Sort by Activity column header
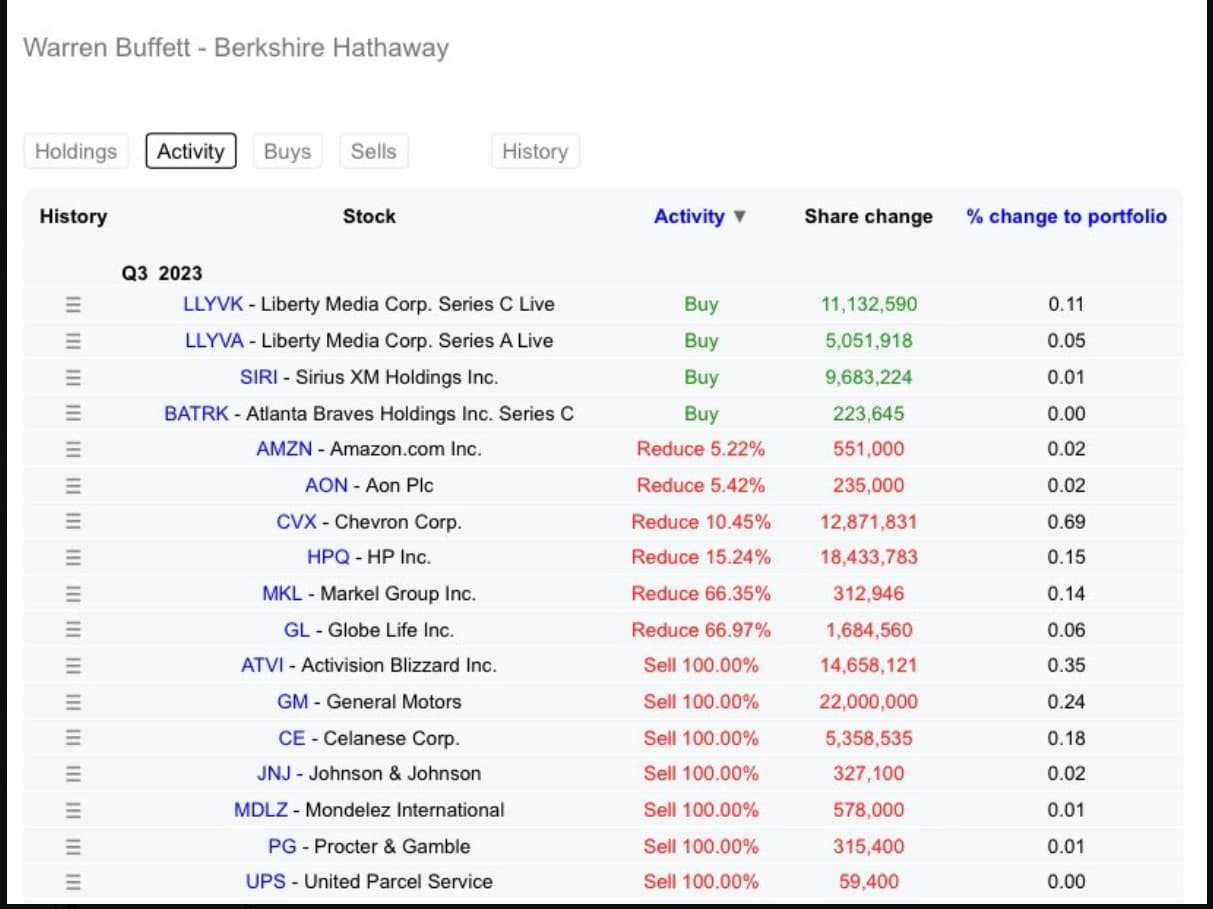The width and height of the screenshot is (1213, 909). (x=700, y=216)
